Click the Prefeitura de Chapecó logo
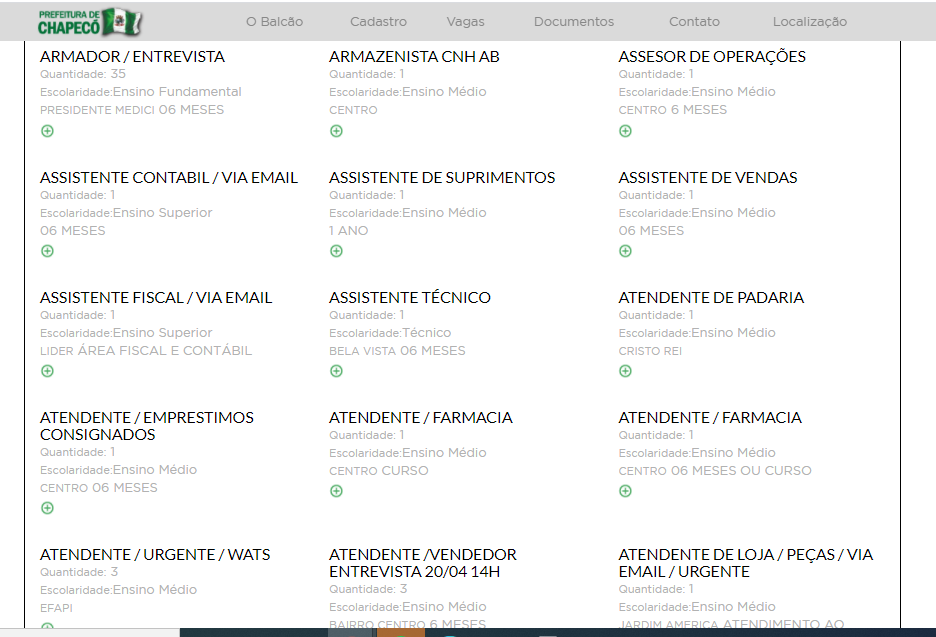The image size is (936, 637). point(90,21)
